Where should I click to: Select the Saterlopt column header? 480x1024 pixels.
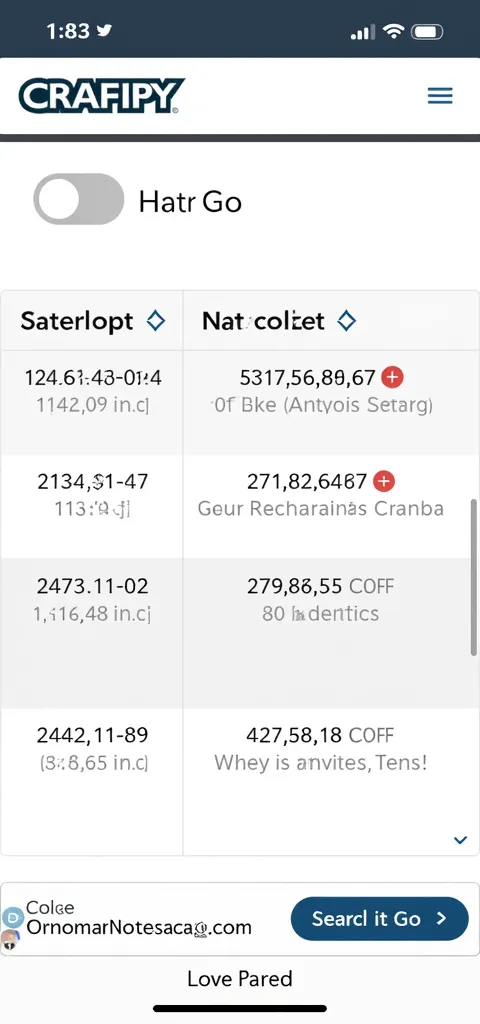(92, 321)
